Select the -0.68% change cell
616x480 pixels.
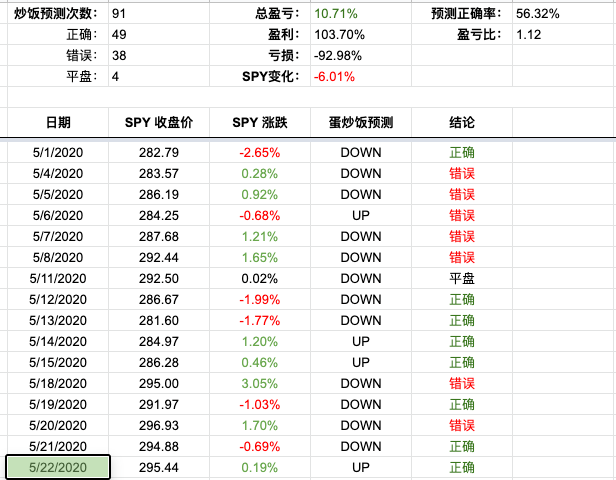(260, 215)
